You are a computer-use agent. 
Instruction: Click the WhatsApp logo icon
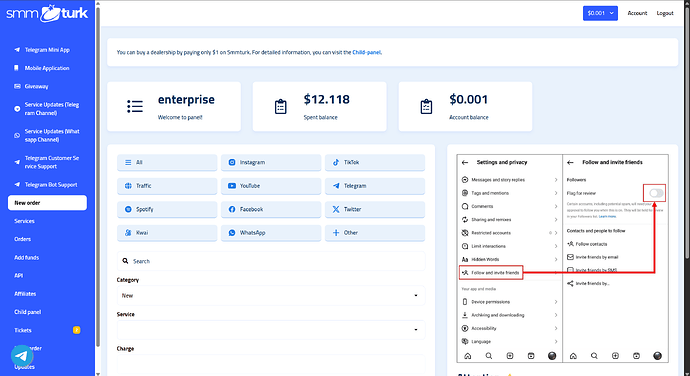pos(232,232)
